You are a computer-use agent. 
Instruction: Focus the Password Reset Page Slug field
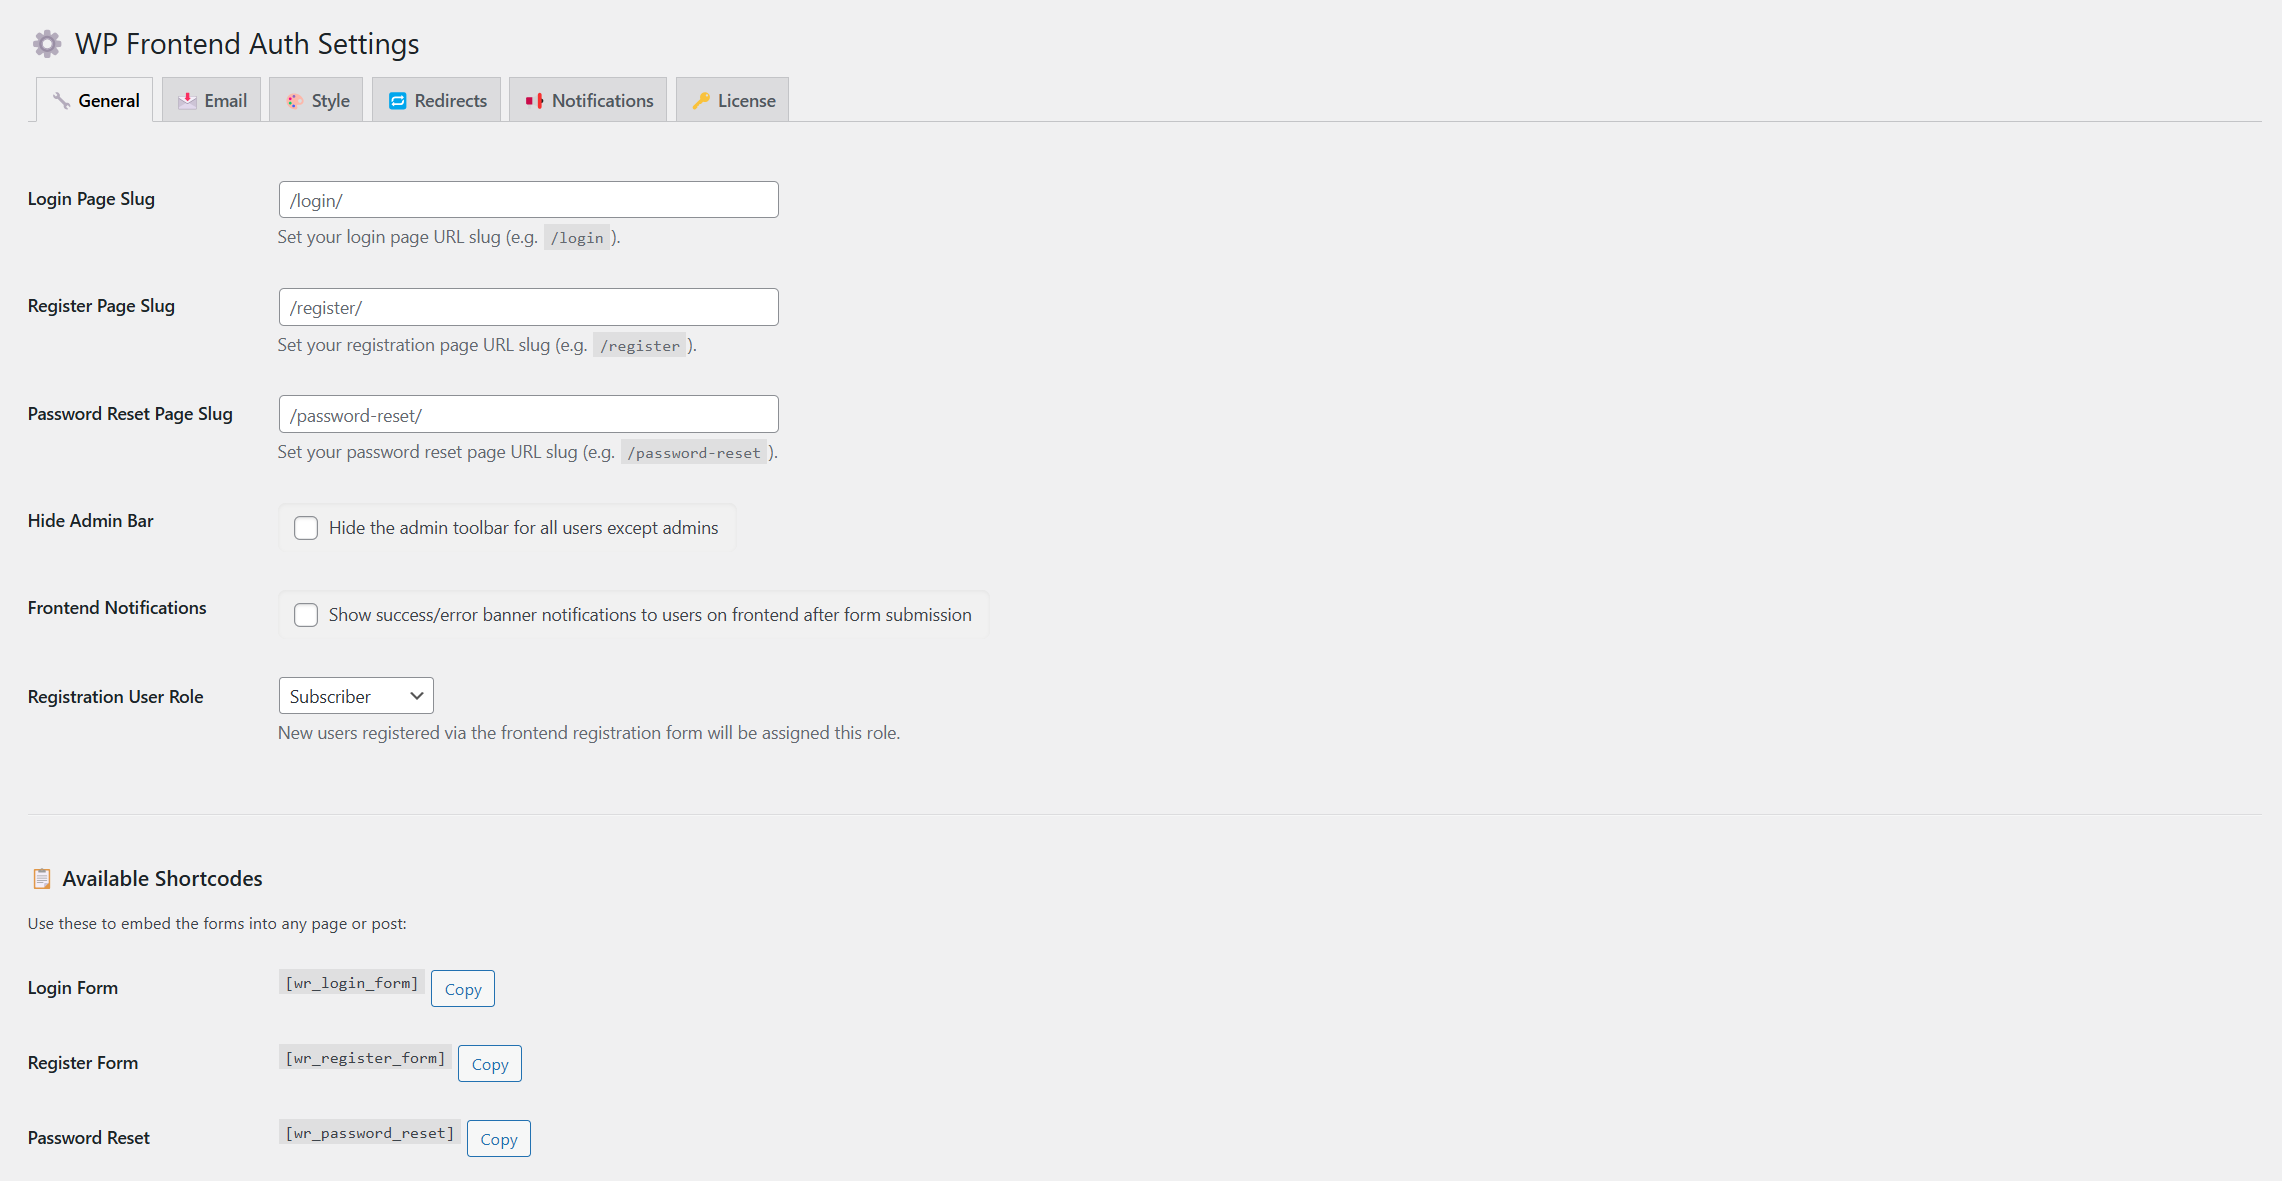coord(528,415)
